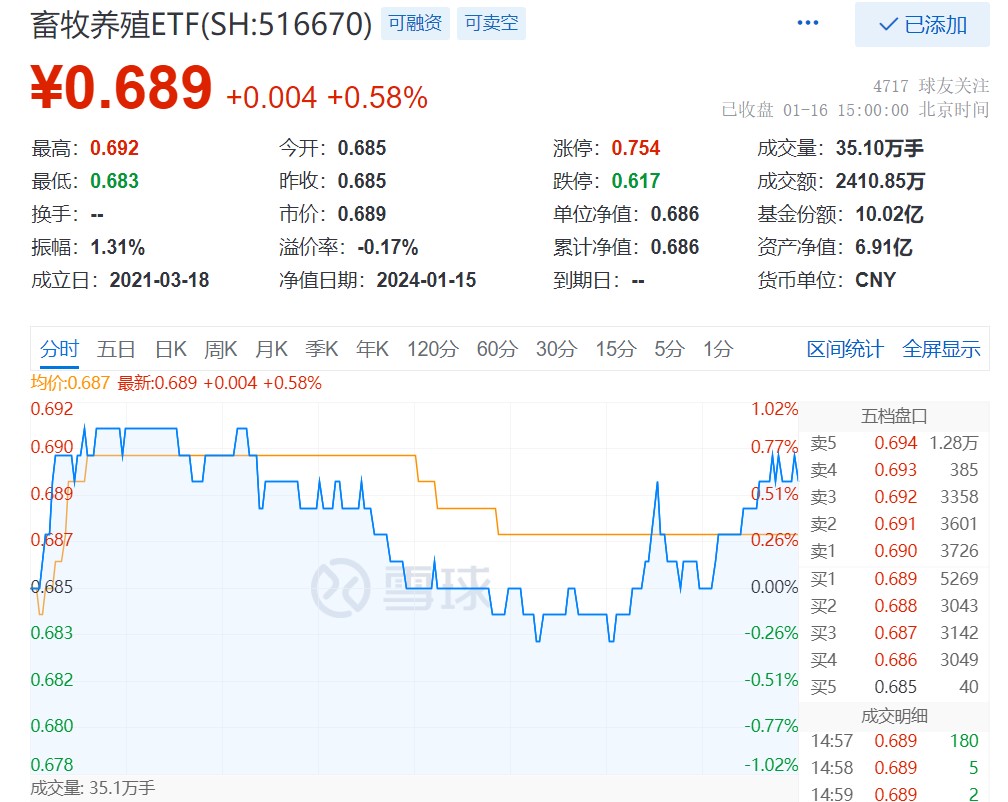
Task: Click the 成交额 value 2410.85万
Action: click(x=880, y=181)
